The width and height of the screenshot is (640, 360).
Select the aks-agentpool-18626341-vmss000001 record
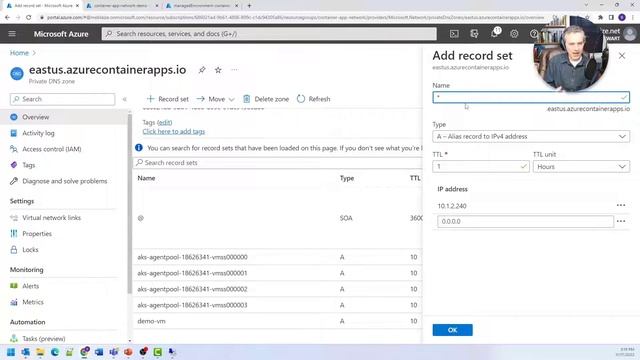tap(192, 273)
